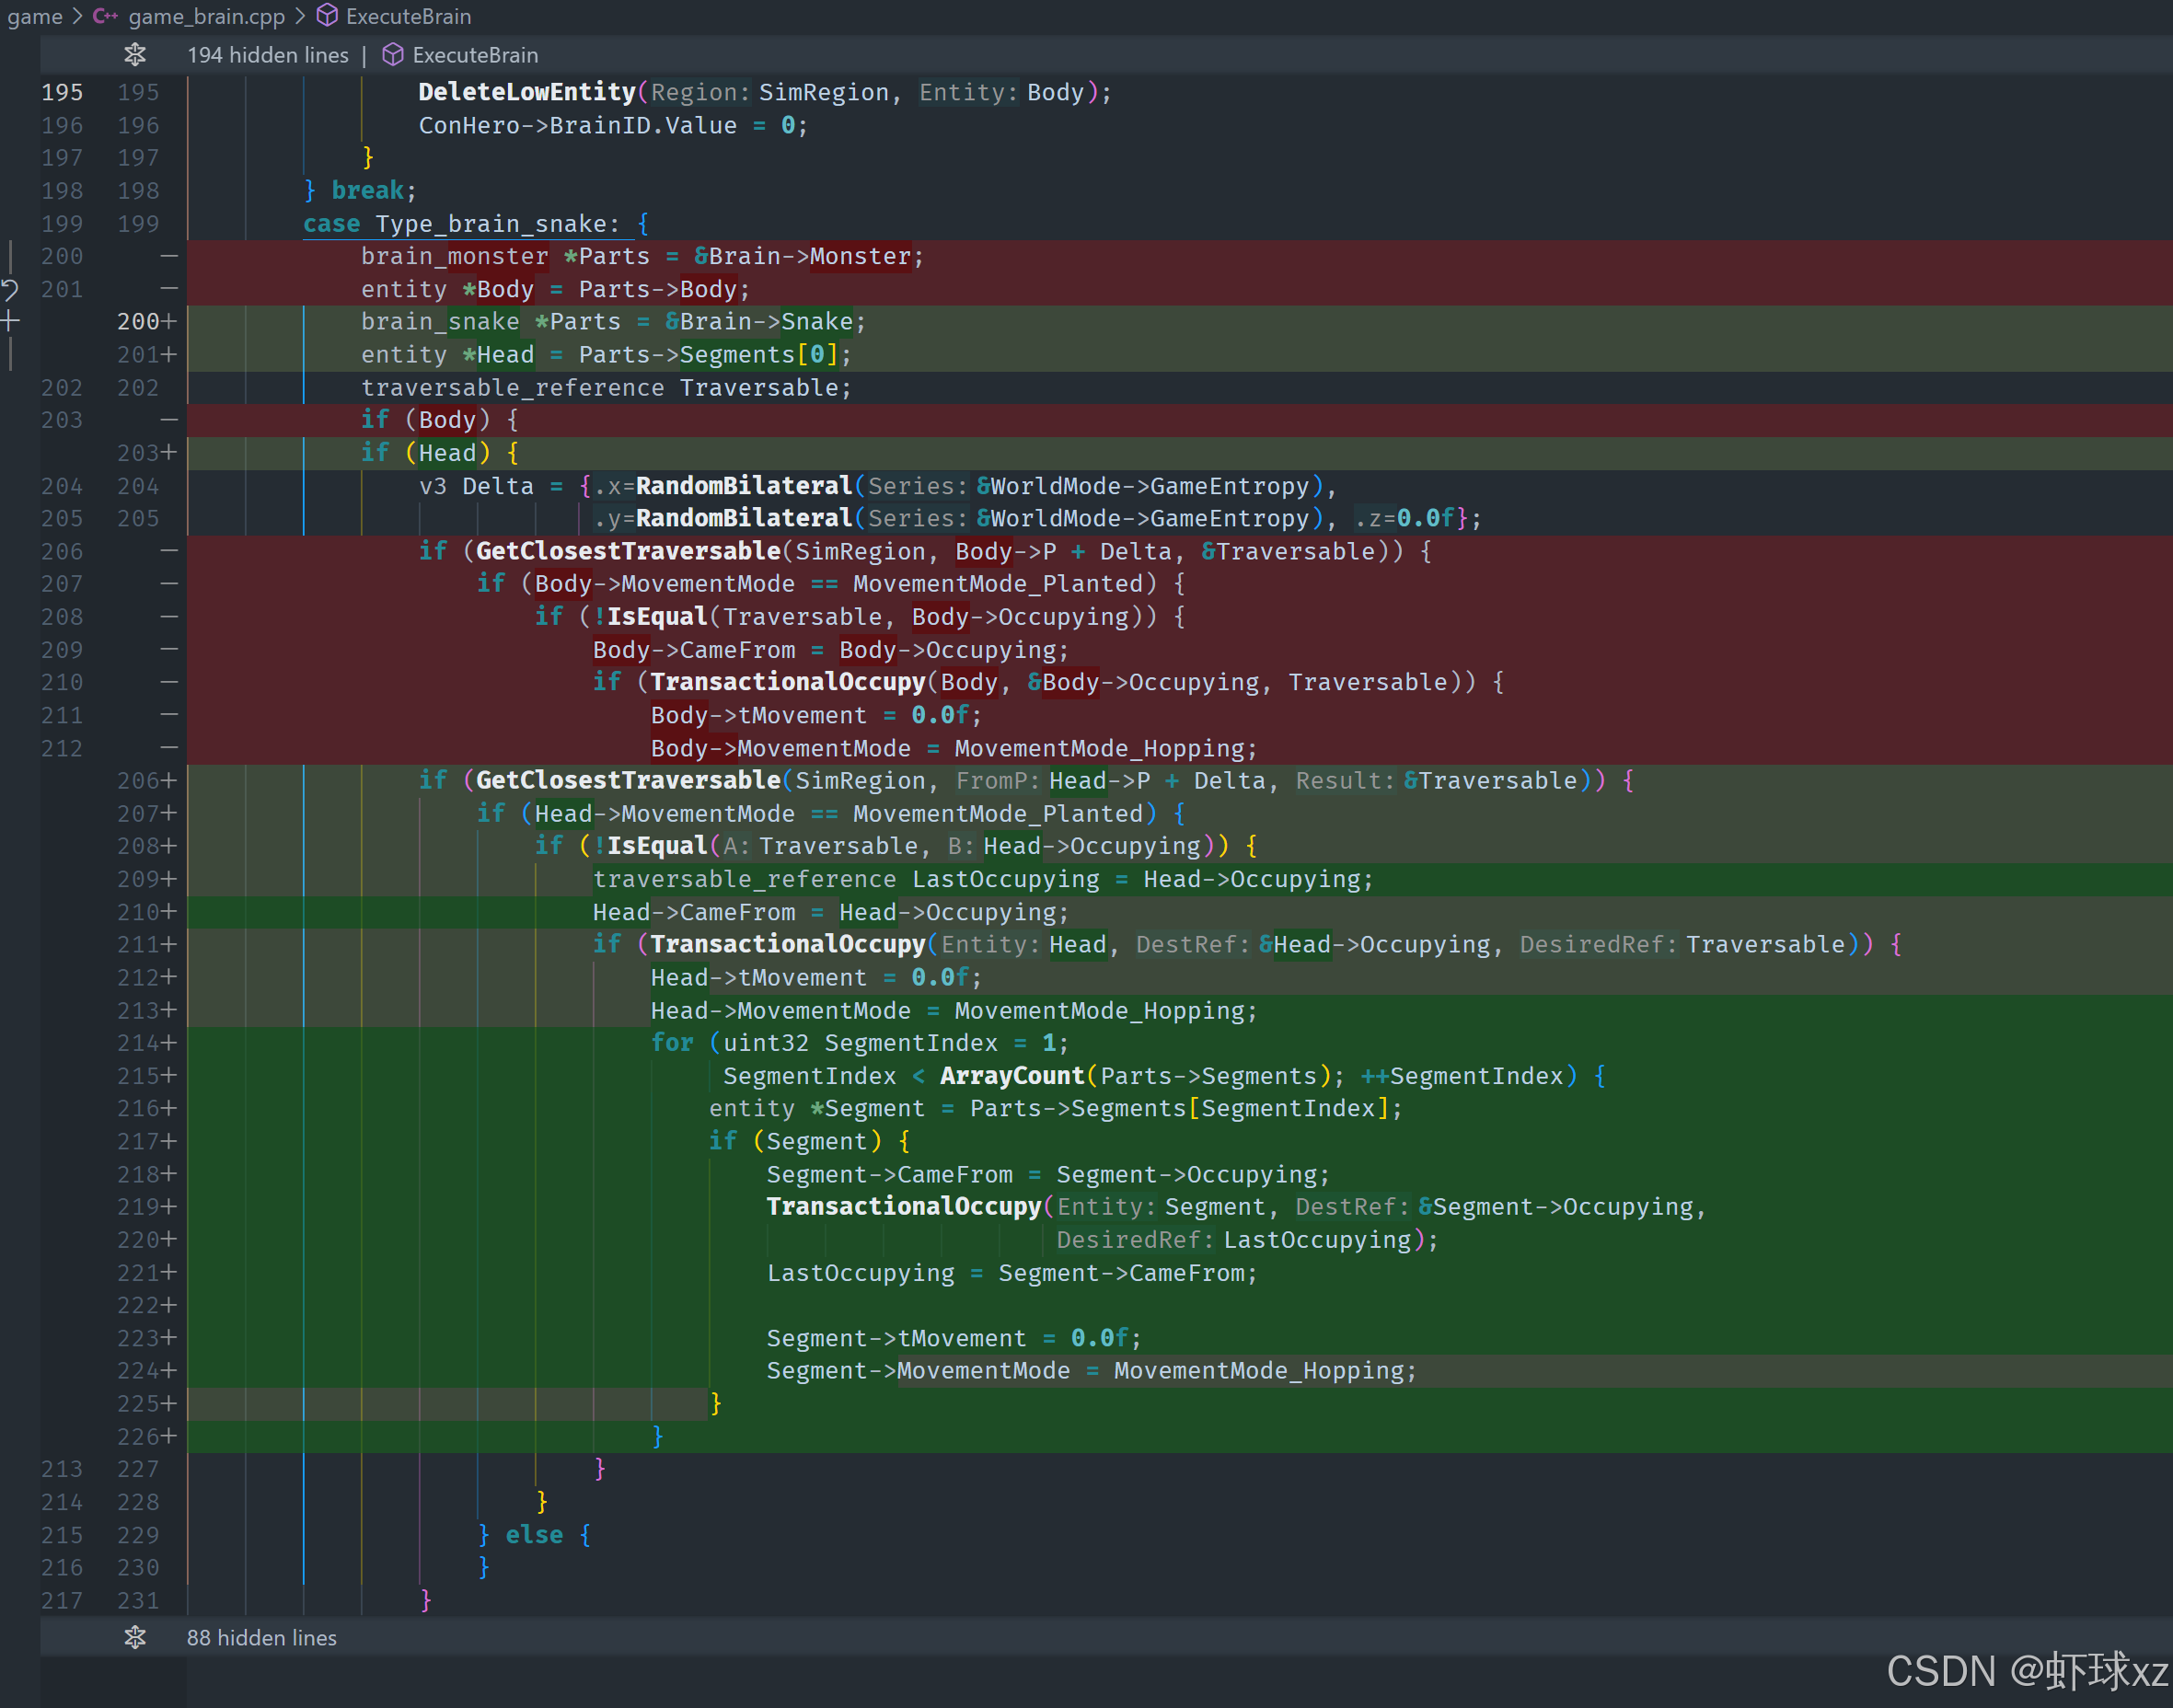Click the stage change plus icon

(10, 321)
